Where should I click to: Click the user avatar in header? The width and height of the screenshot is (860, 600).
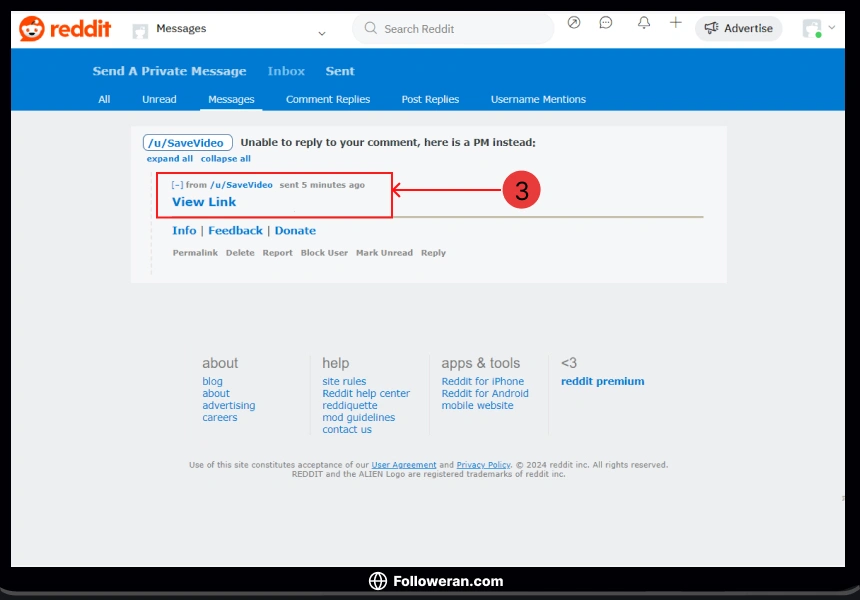811,29
